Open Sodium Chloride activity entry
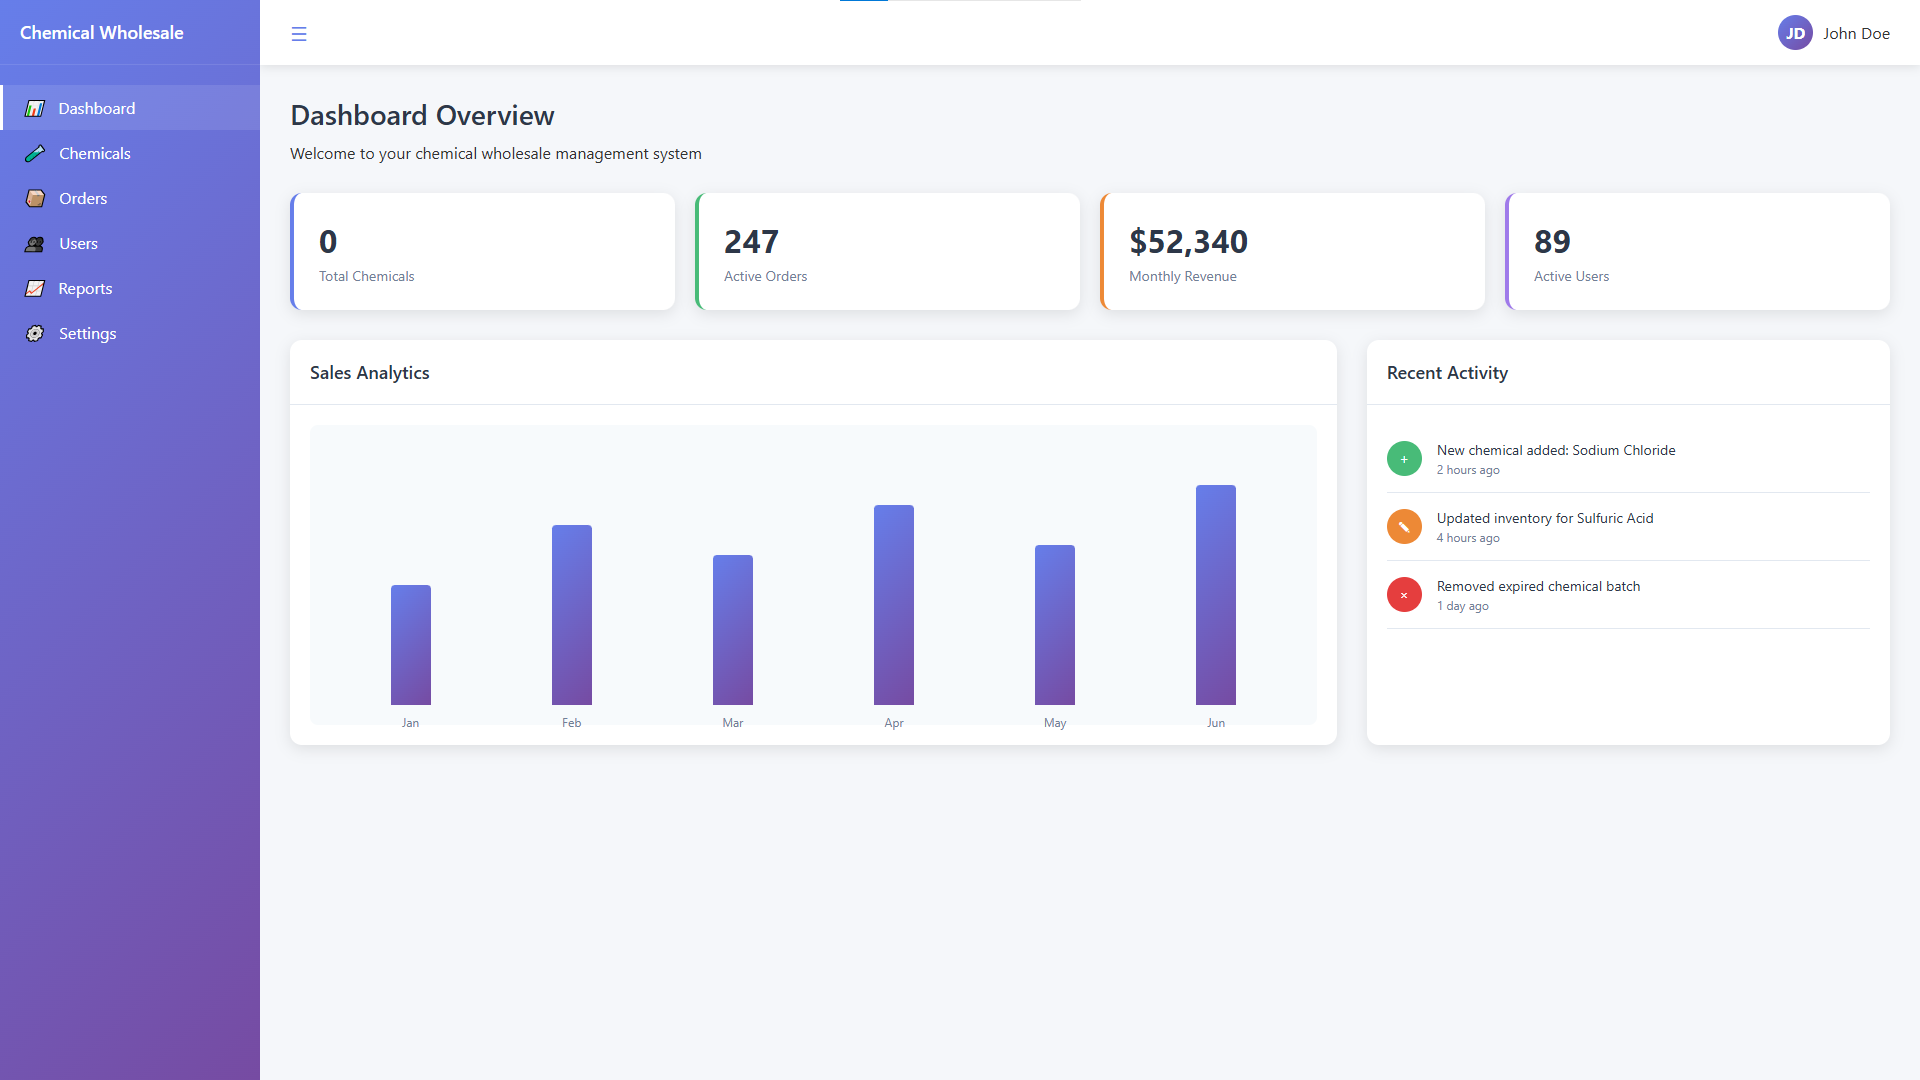 pos(1555,451)
